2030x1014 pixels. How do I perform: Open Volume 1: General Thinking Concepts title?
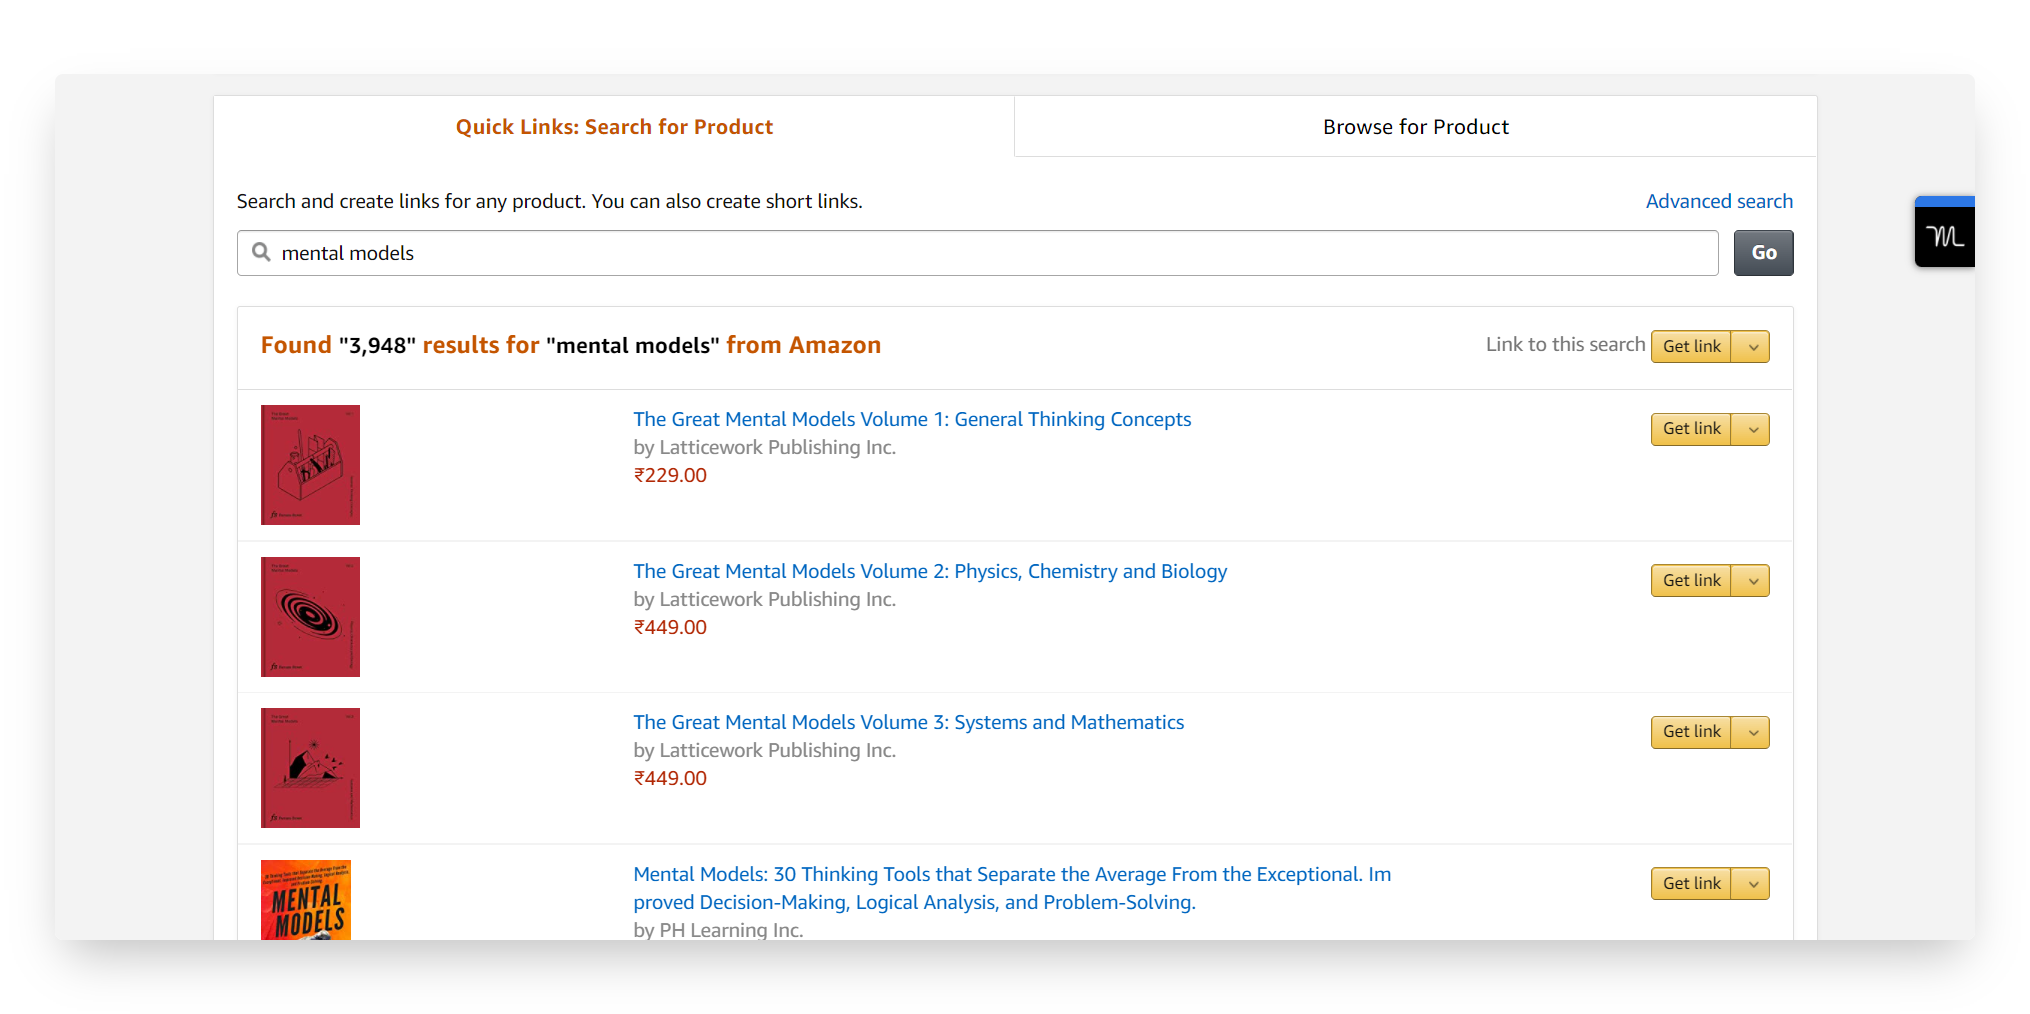pyautogui.click(x=912, y=419)
